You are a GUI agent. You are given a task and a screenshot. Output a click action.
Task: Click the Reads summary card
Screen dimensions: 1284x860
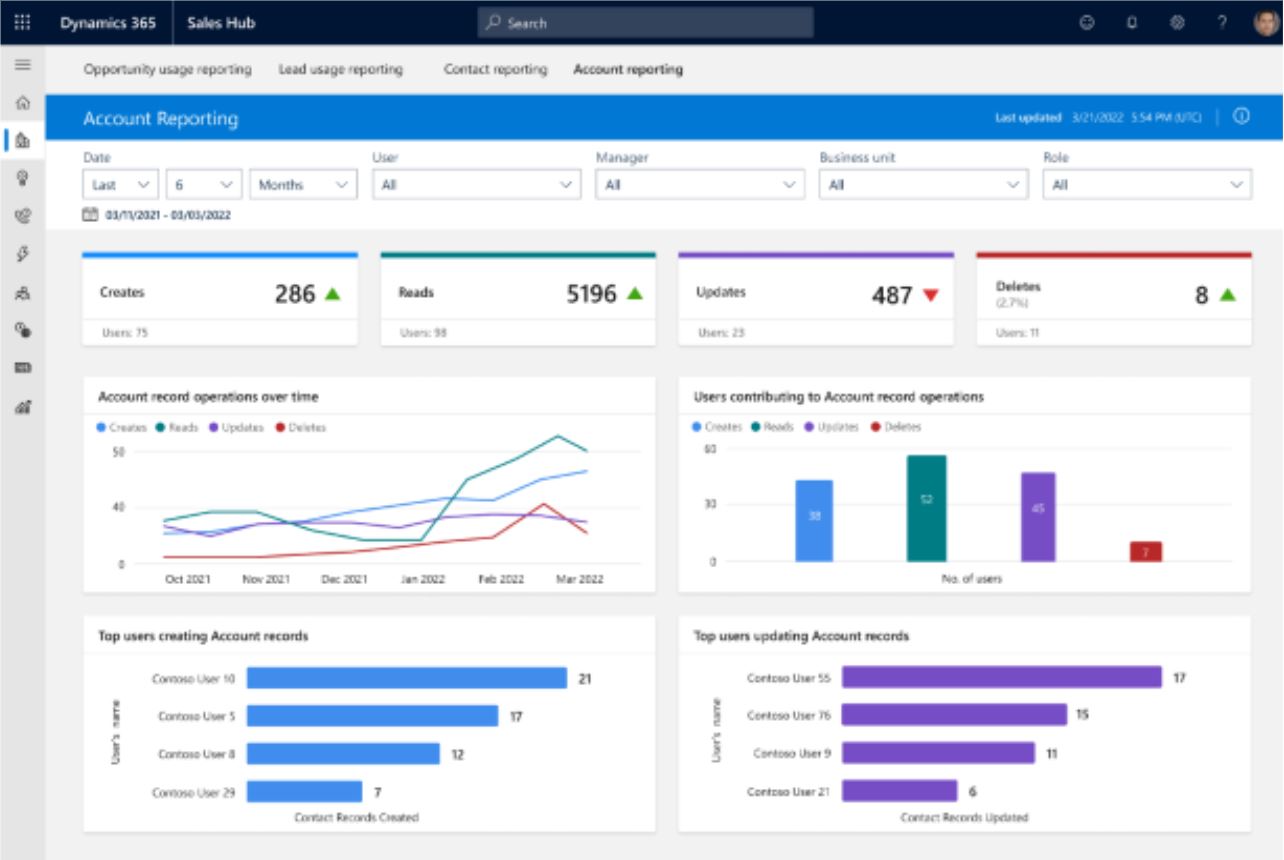(517, 298)
